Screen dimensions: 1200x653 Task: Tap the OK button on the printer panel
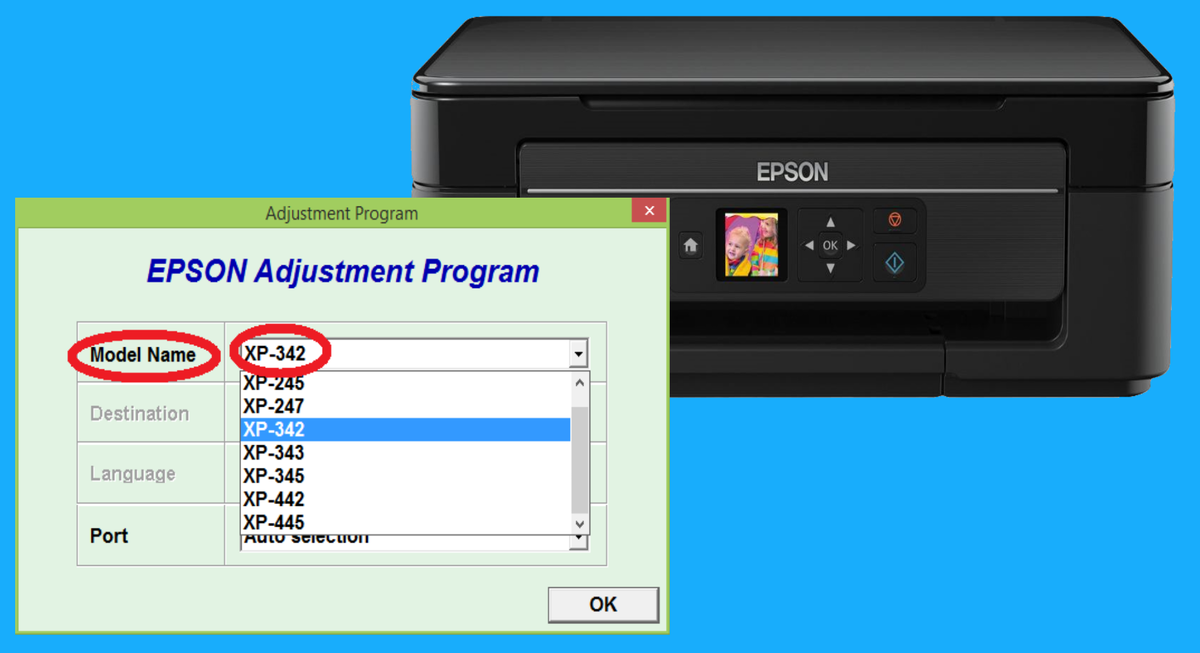coord(830,246)
